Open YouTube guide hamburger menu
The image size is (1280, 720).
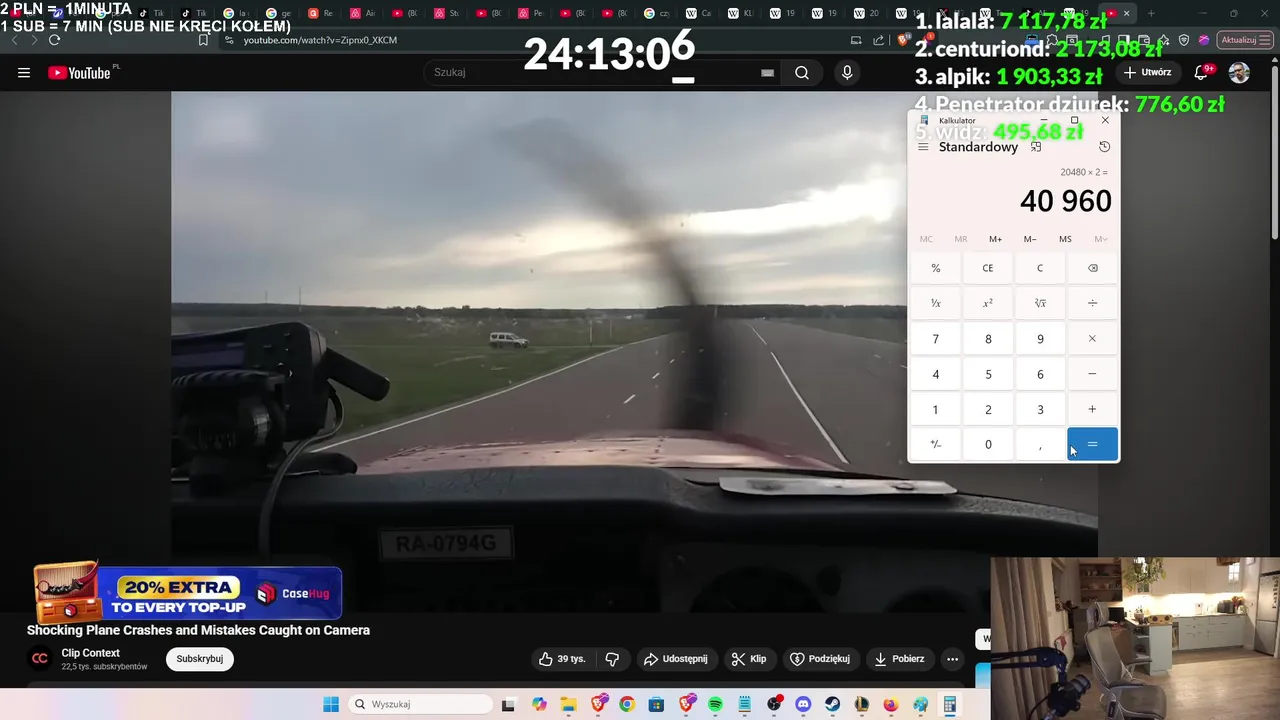click(x=24, y=72)
